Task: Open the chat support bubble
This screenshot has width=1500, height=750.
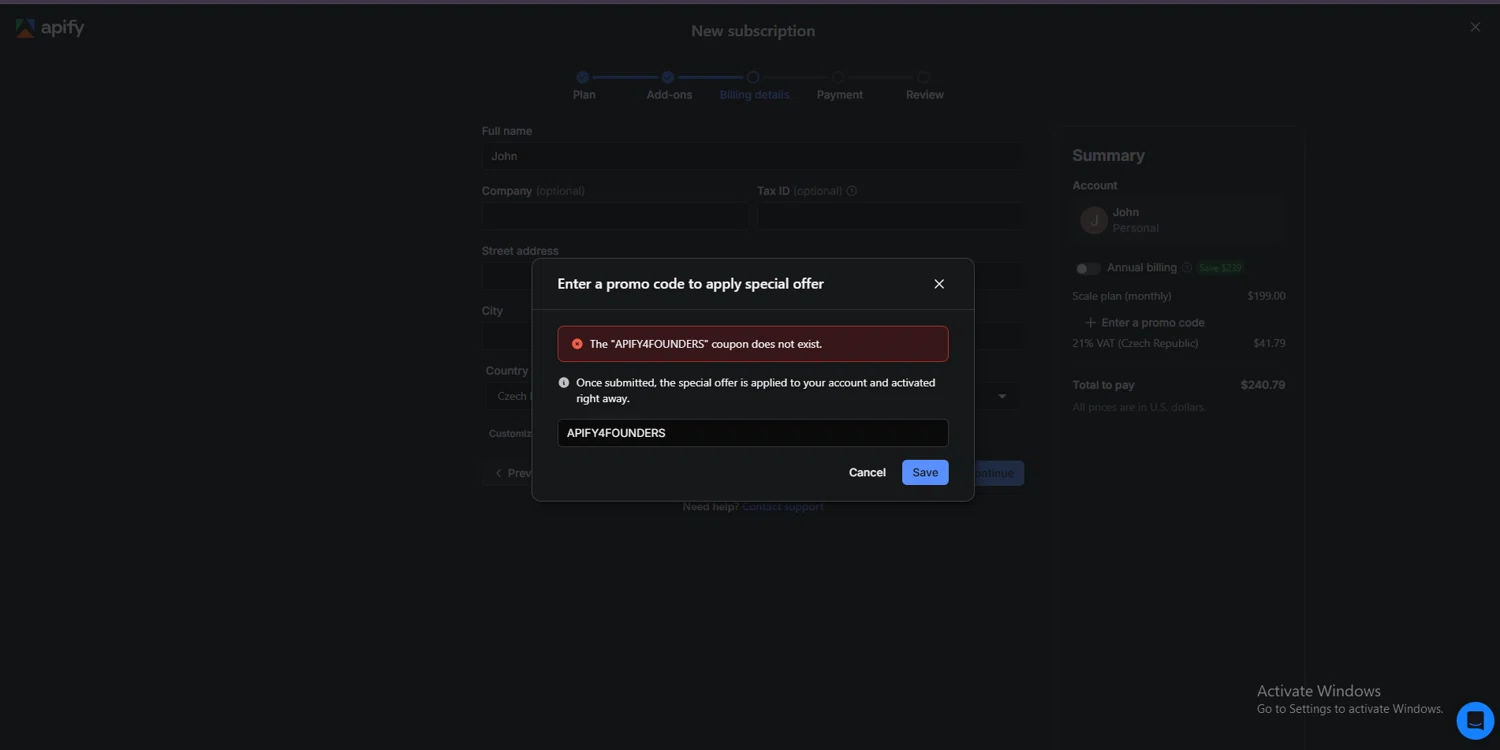Action: pos(1475,720)
